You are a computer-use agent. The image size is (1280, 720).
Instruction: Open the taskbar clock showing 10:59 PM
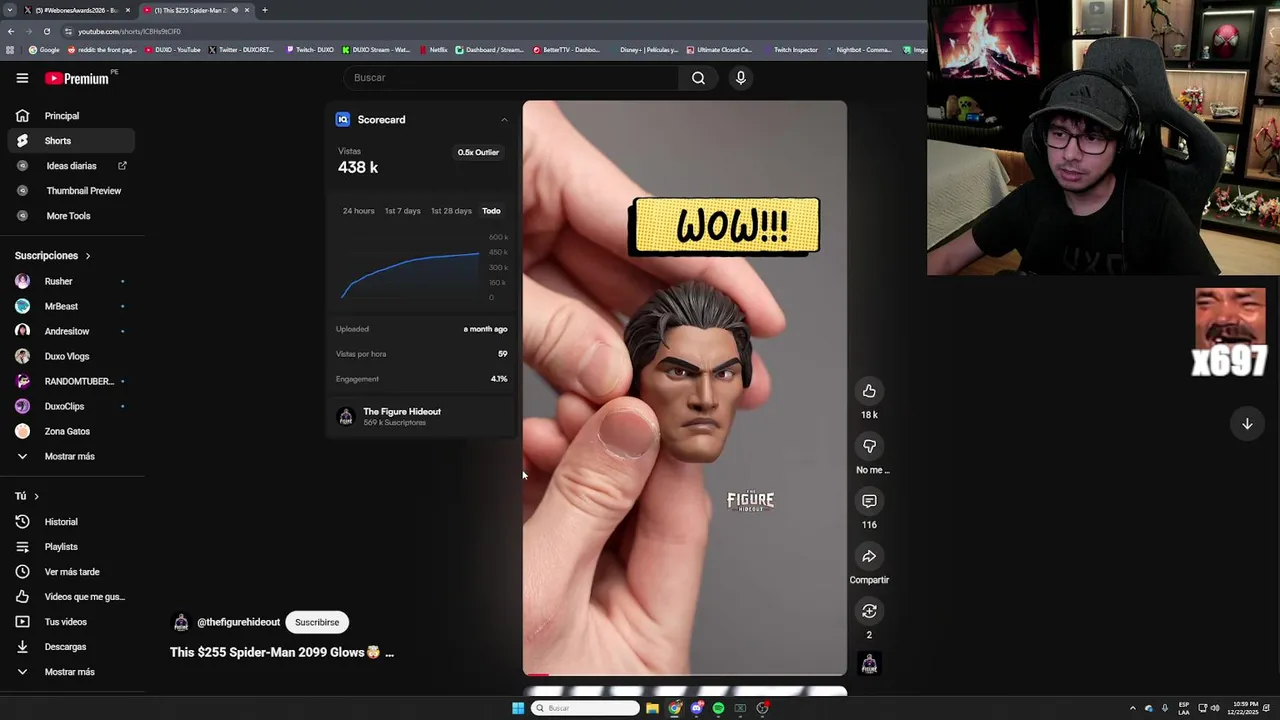[x=1245, y=708]
